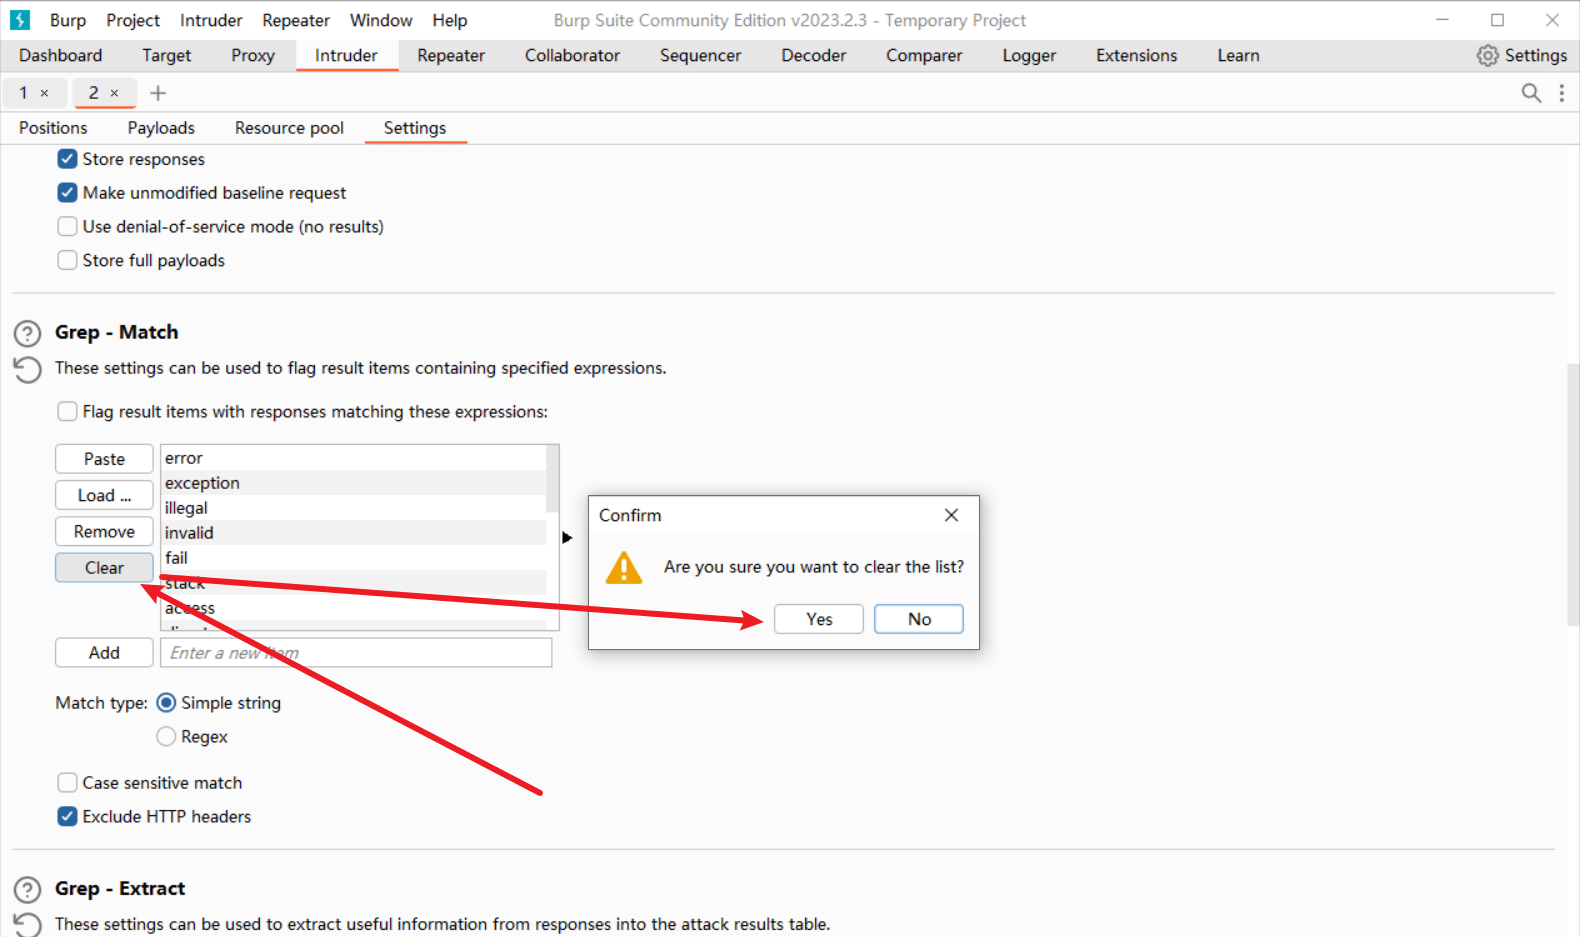Open the Window menu
The width and height of the screenshot is (1580, 937).
point(381,20)
